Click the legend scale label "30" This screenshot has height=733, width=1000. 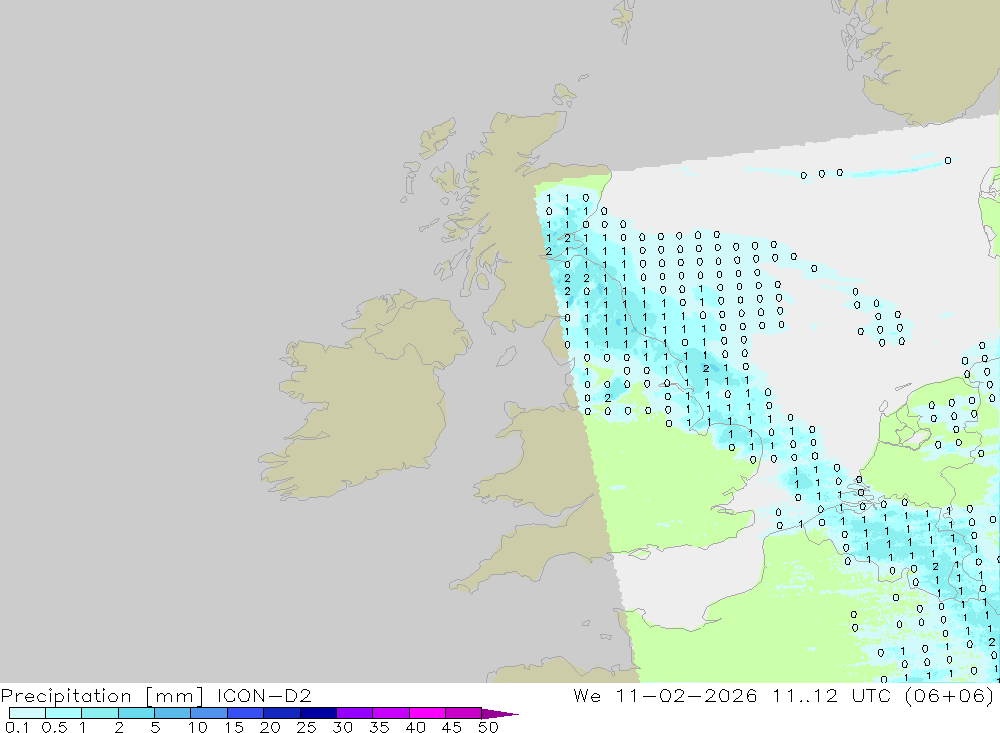coord(342,727)
